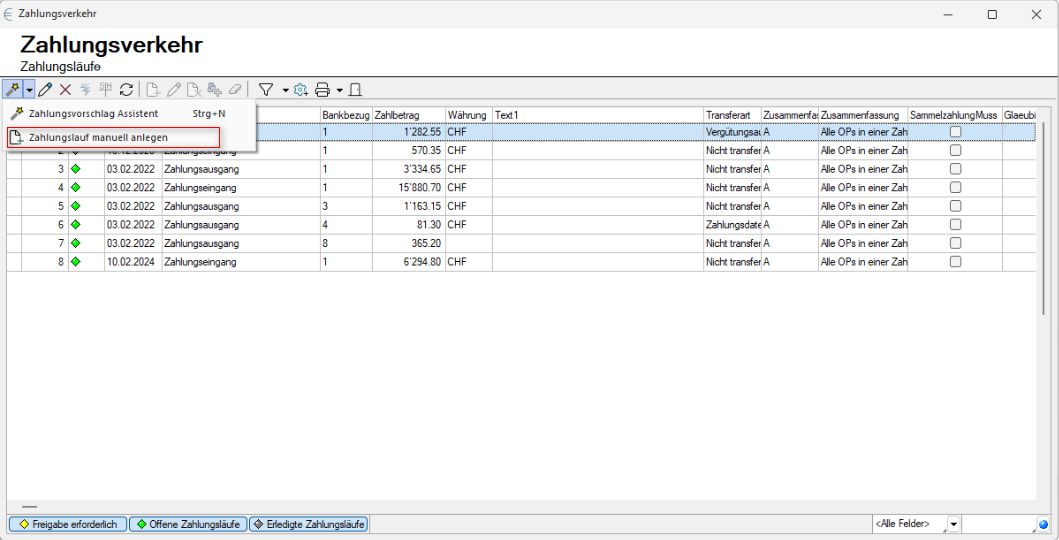Image resolution: width=1059 pixels, height=540 pixels.
Task: Click the funnel filter icon
Action: [x=266, y=89]
